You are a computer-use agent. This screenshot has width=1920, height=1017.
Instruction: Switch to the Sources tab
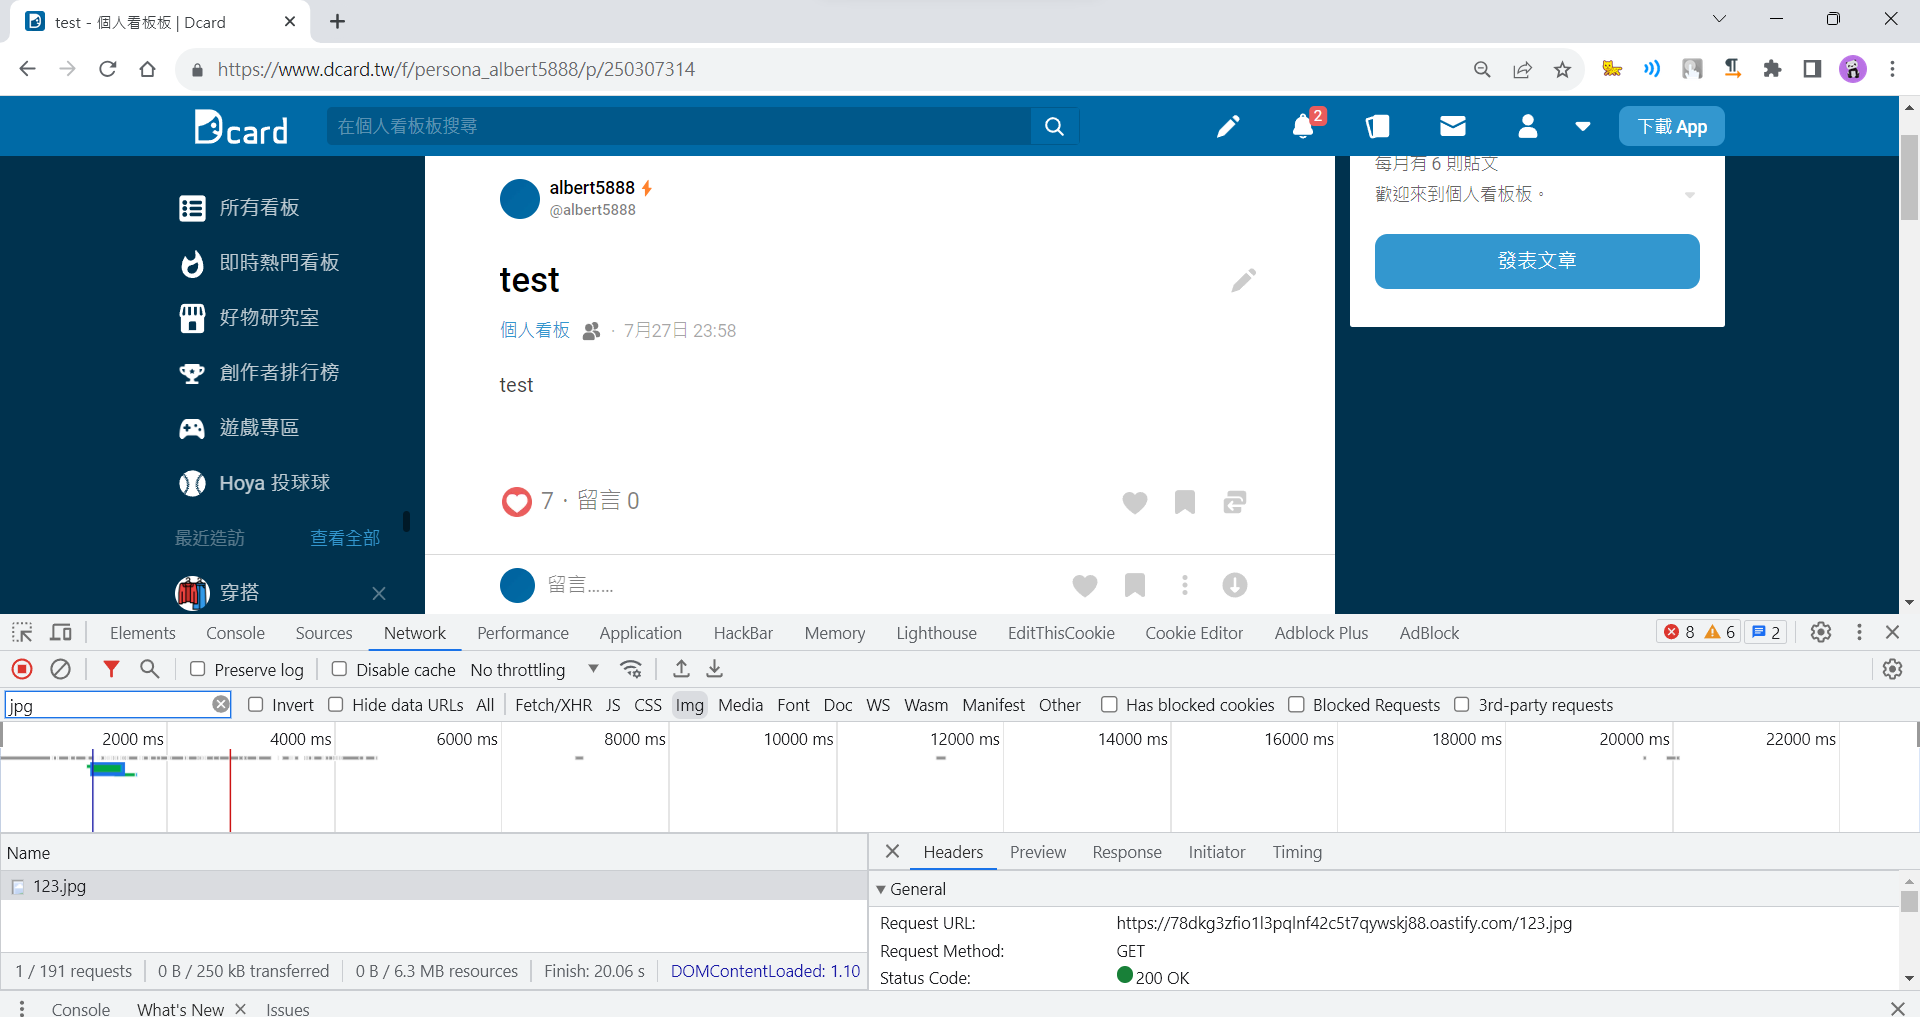tap(324, 633)
